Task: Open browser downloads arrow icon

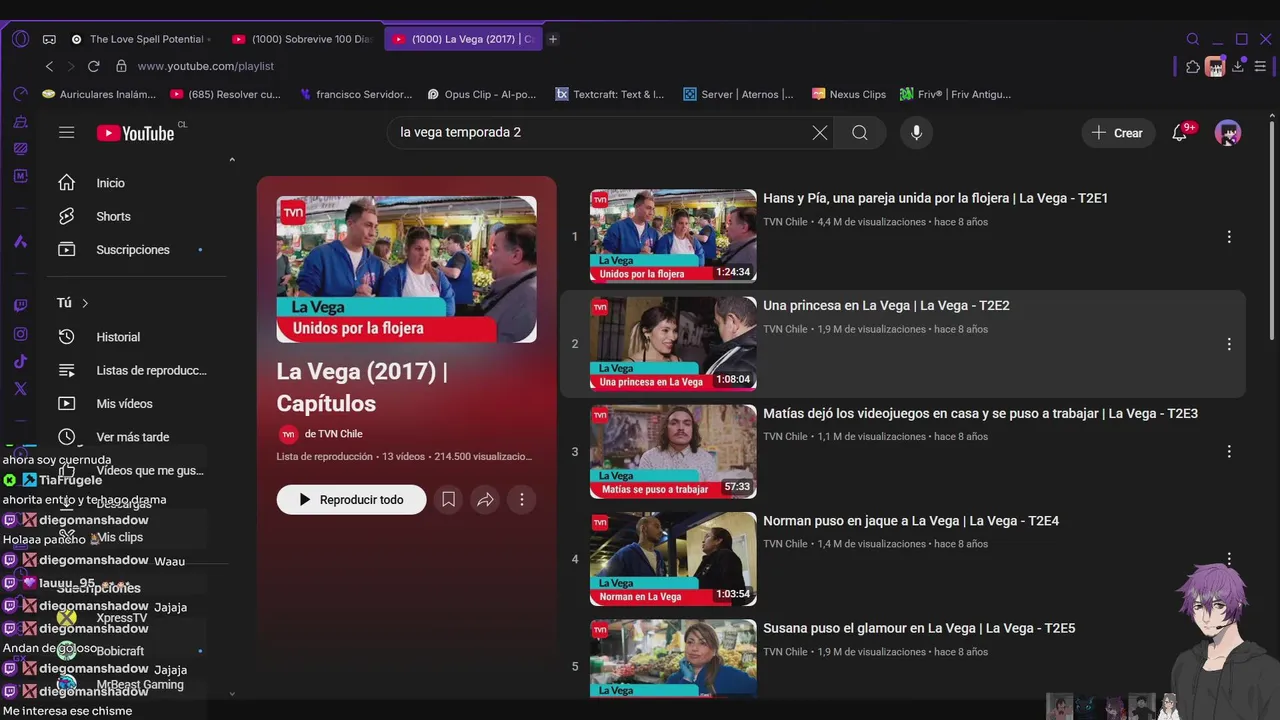Action: (x=1238, y=67)
